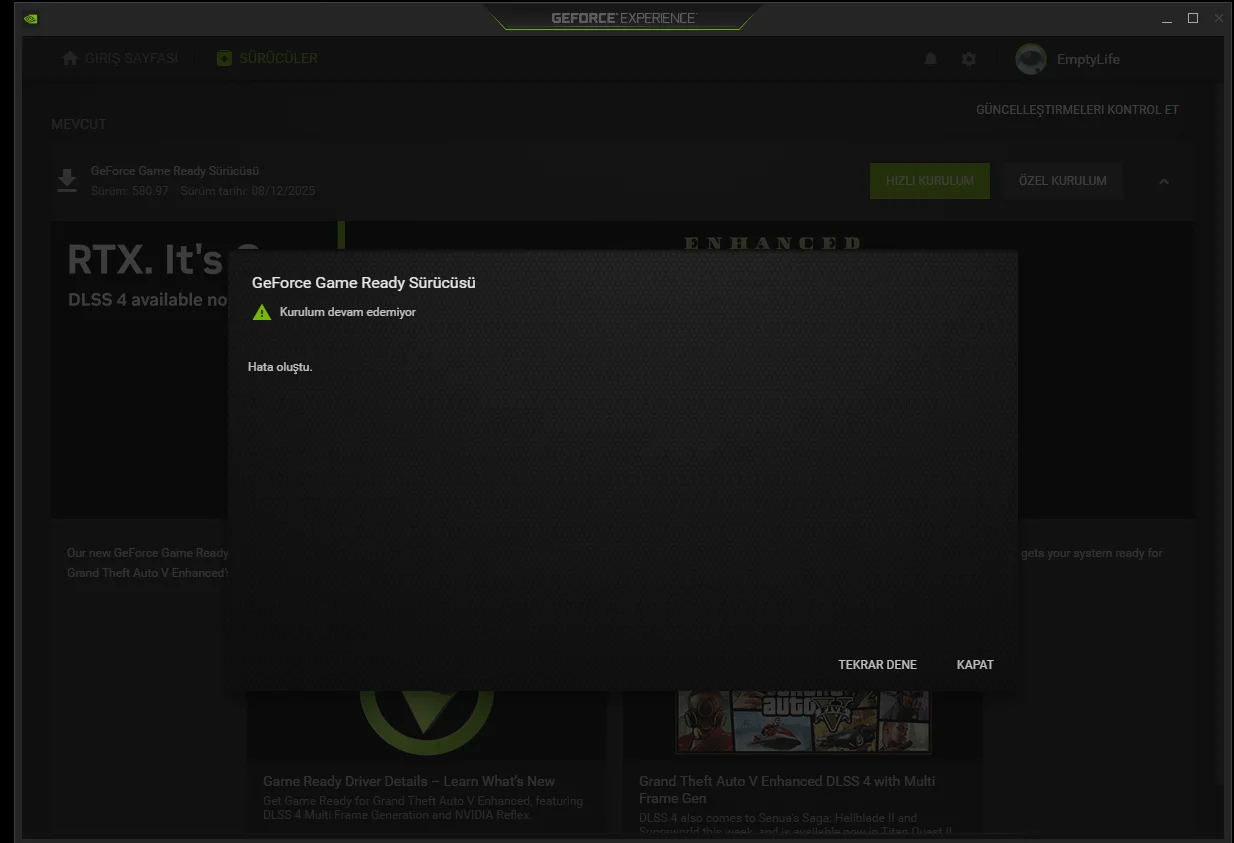Click 'Grand Theft Auto V Enhanced DLSS 4' article title
Screen dimensions: 1234x843
[787, 789]
